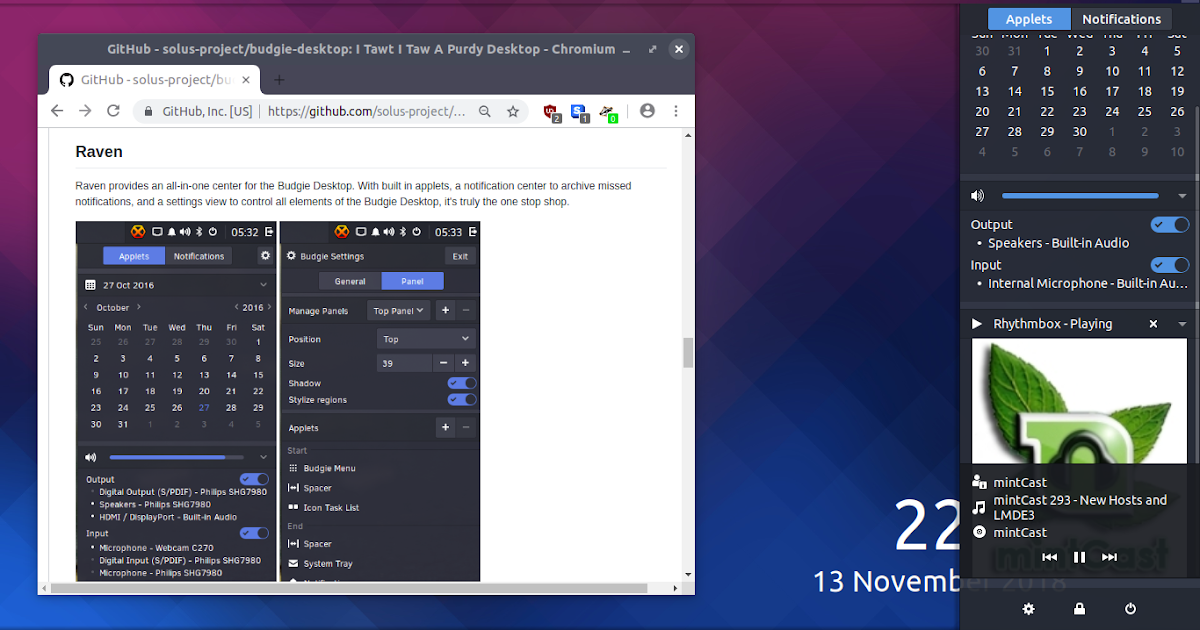
Task: Click track title mintCast 293 - New Hosts
Action: 1080,507
